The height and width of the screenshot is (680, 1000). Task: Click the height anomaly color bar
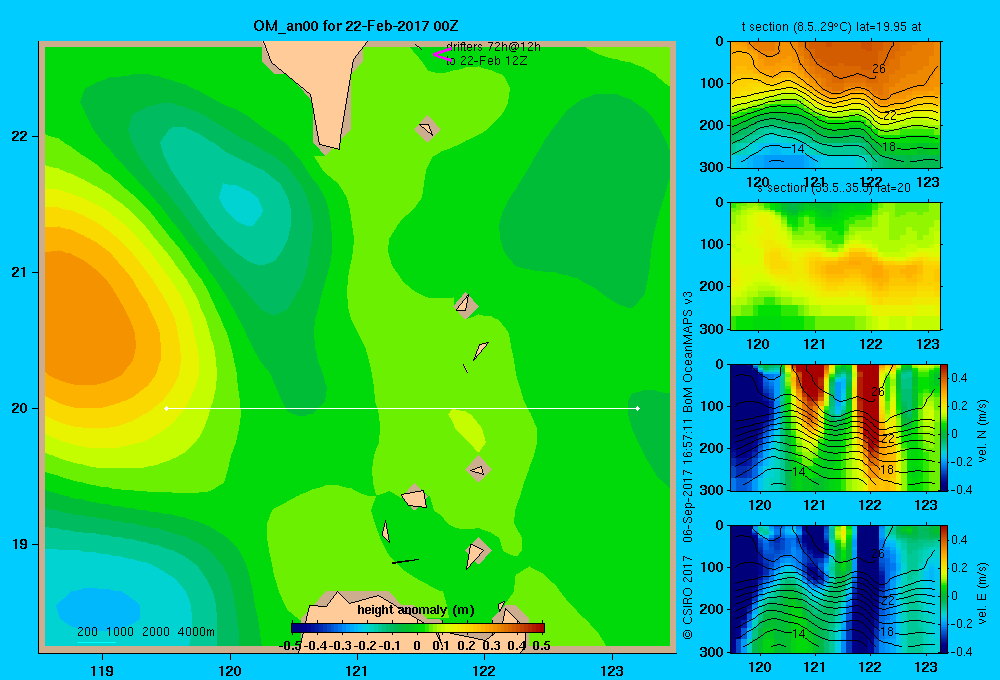[418, 628]
